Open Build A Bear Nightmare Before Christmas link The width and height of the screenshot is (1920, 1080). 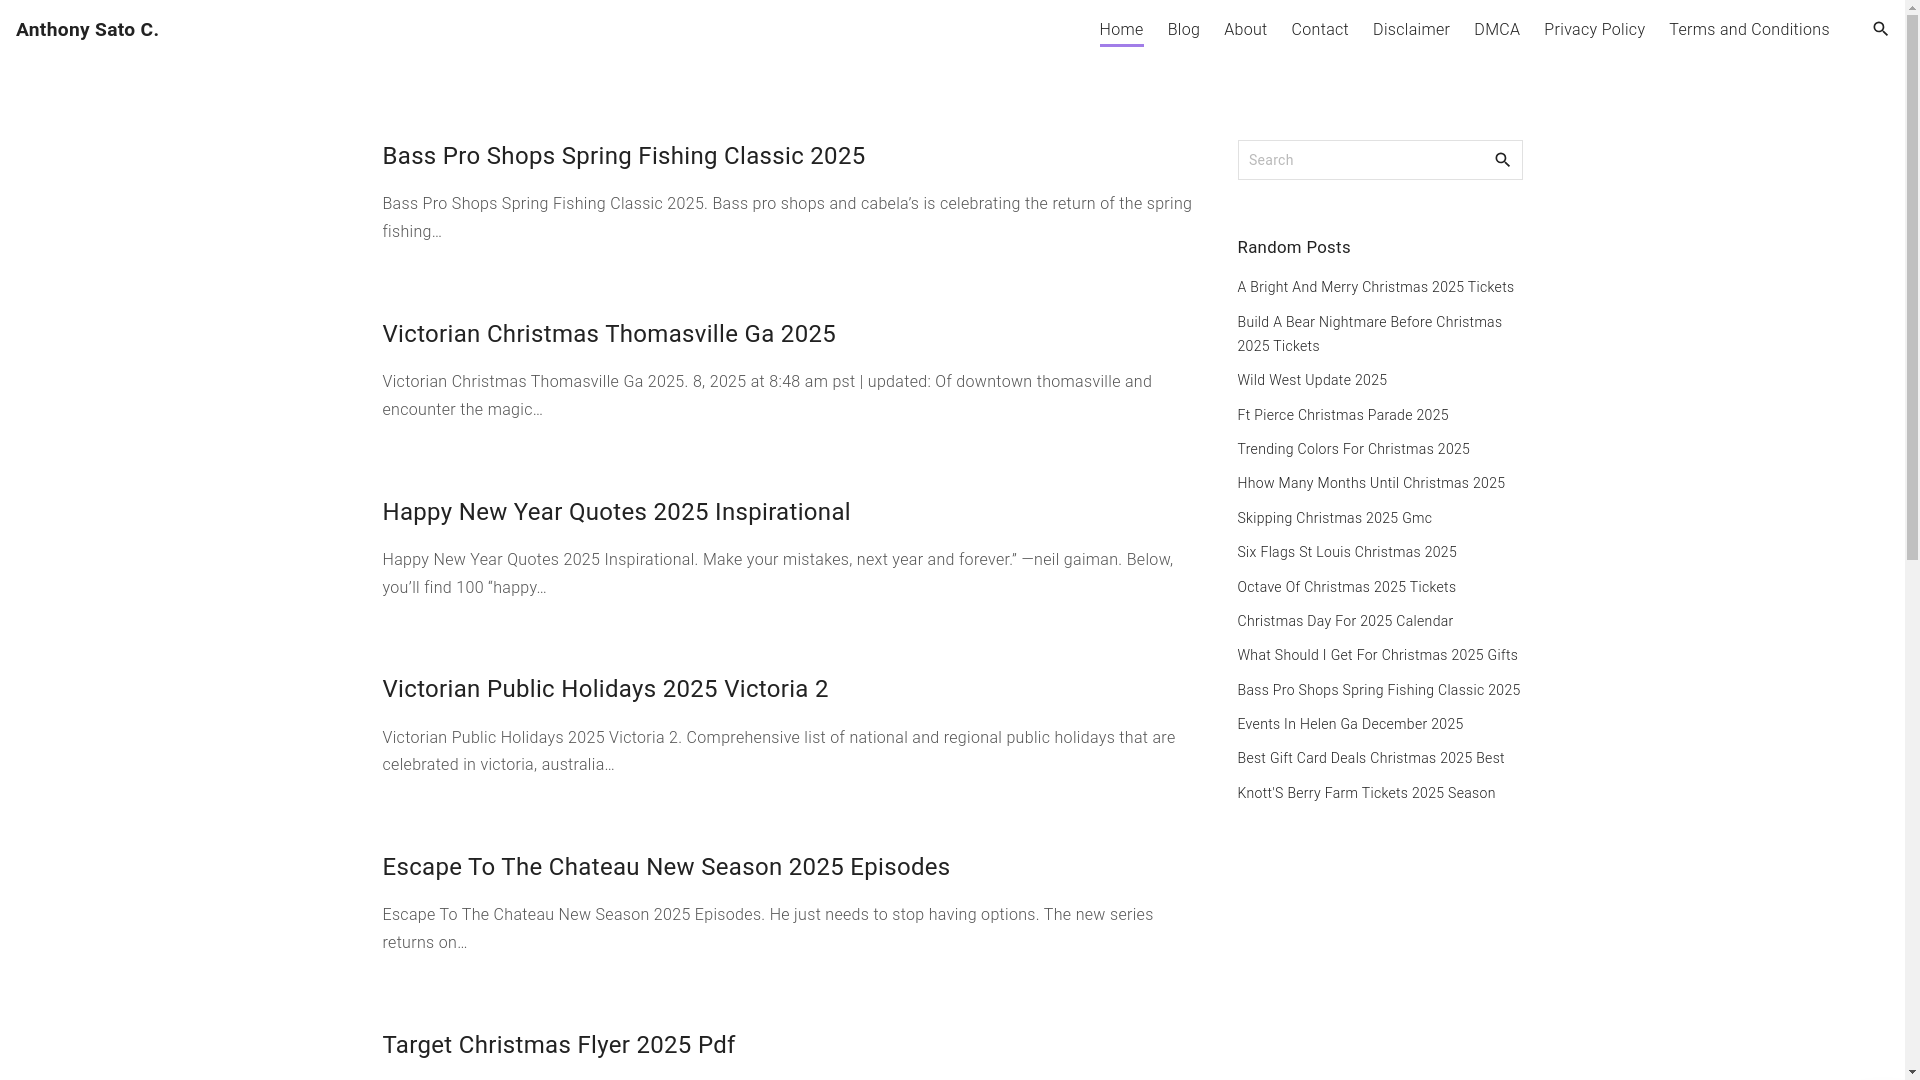click(x=1369, y=334)
